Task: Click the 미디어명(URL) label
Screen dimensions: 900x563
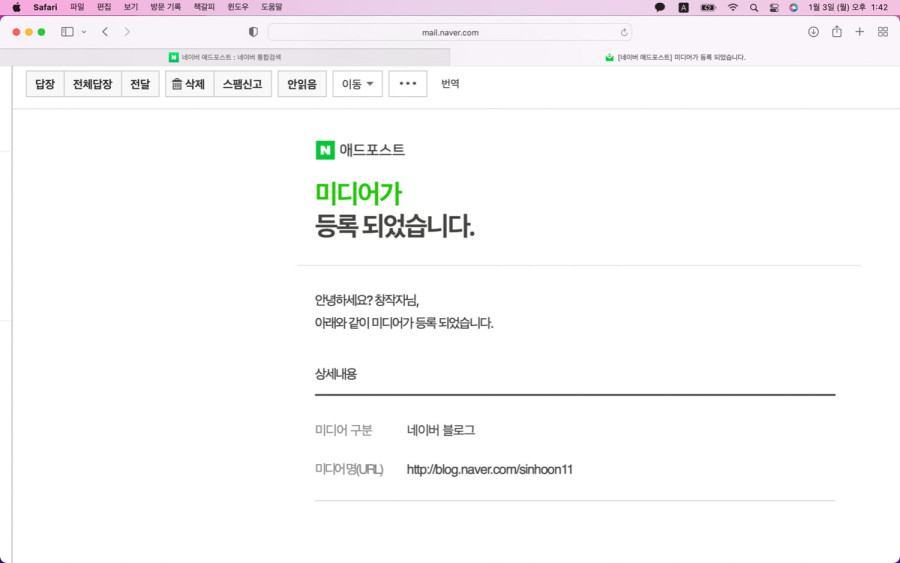Action: tap(349, 469)
